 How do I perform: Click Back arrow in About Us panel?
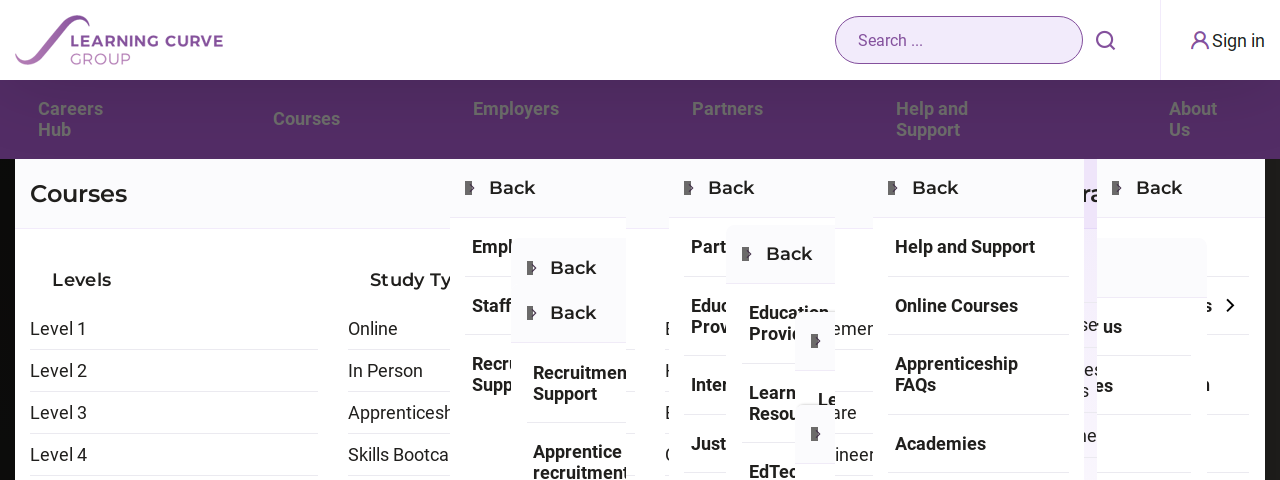click(x=1116, y=188)
